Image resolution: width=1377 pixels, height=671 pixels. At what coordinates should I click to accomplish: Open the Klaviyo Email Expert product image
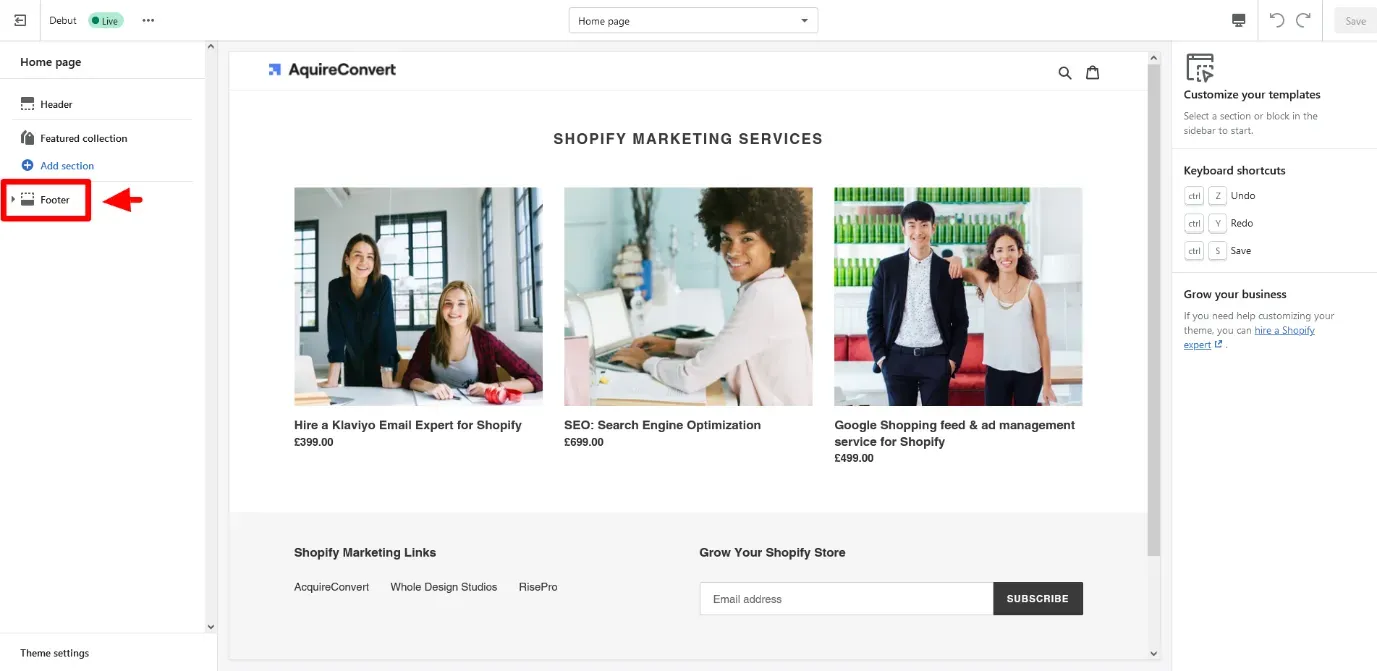pyautogui.click(x=418, y=296)
